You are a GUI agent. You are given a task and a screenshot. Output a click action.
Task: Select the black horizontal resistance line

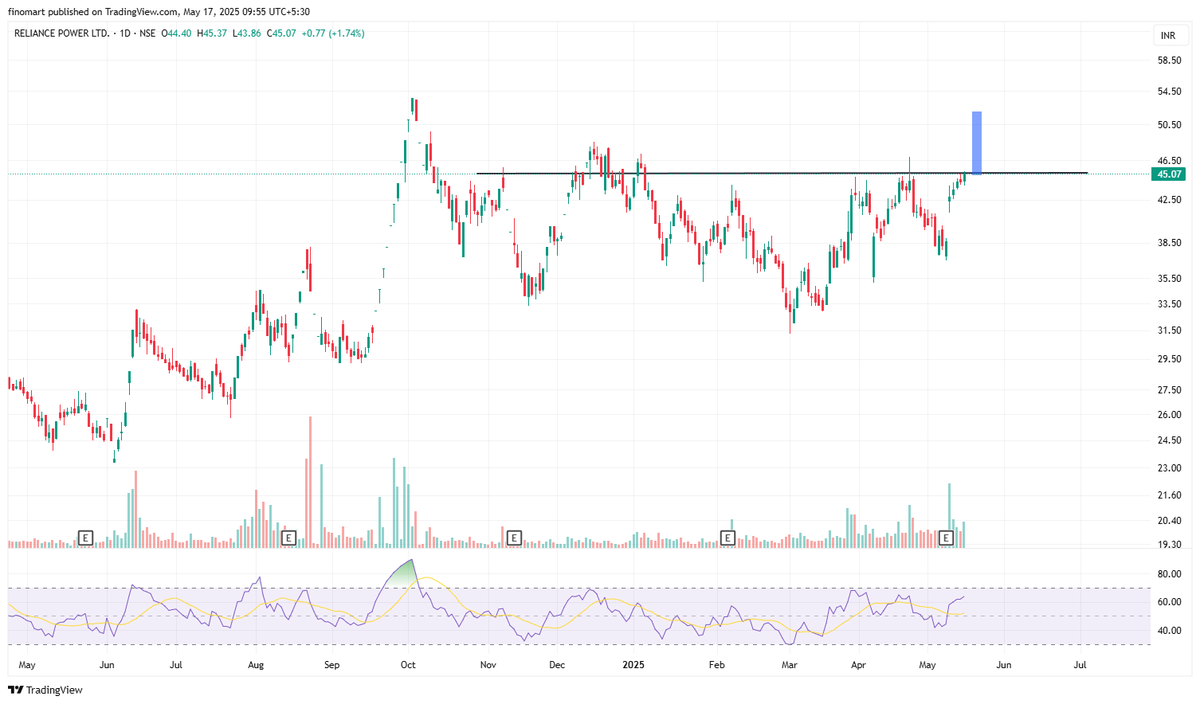781,174
